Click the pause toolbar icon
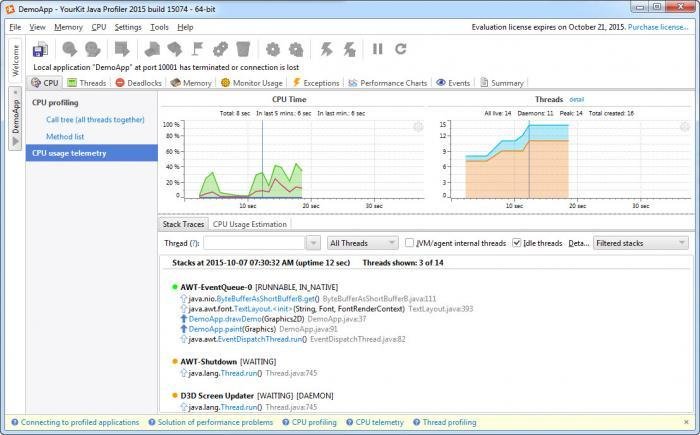700x435 pixels. [x=377, y=49]
